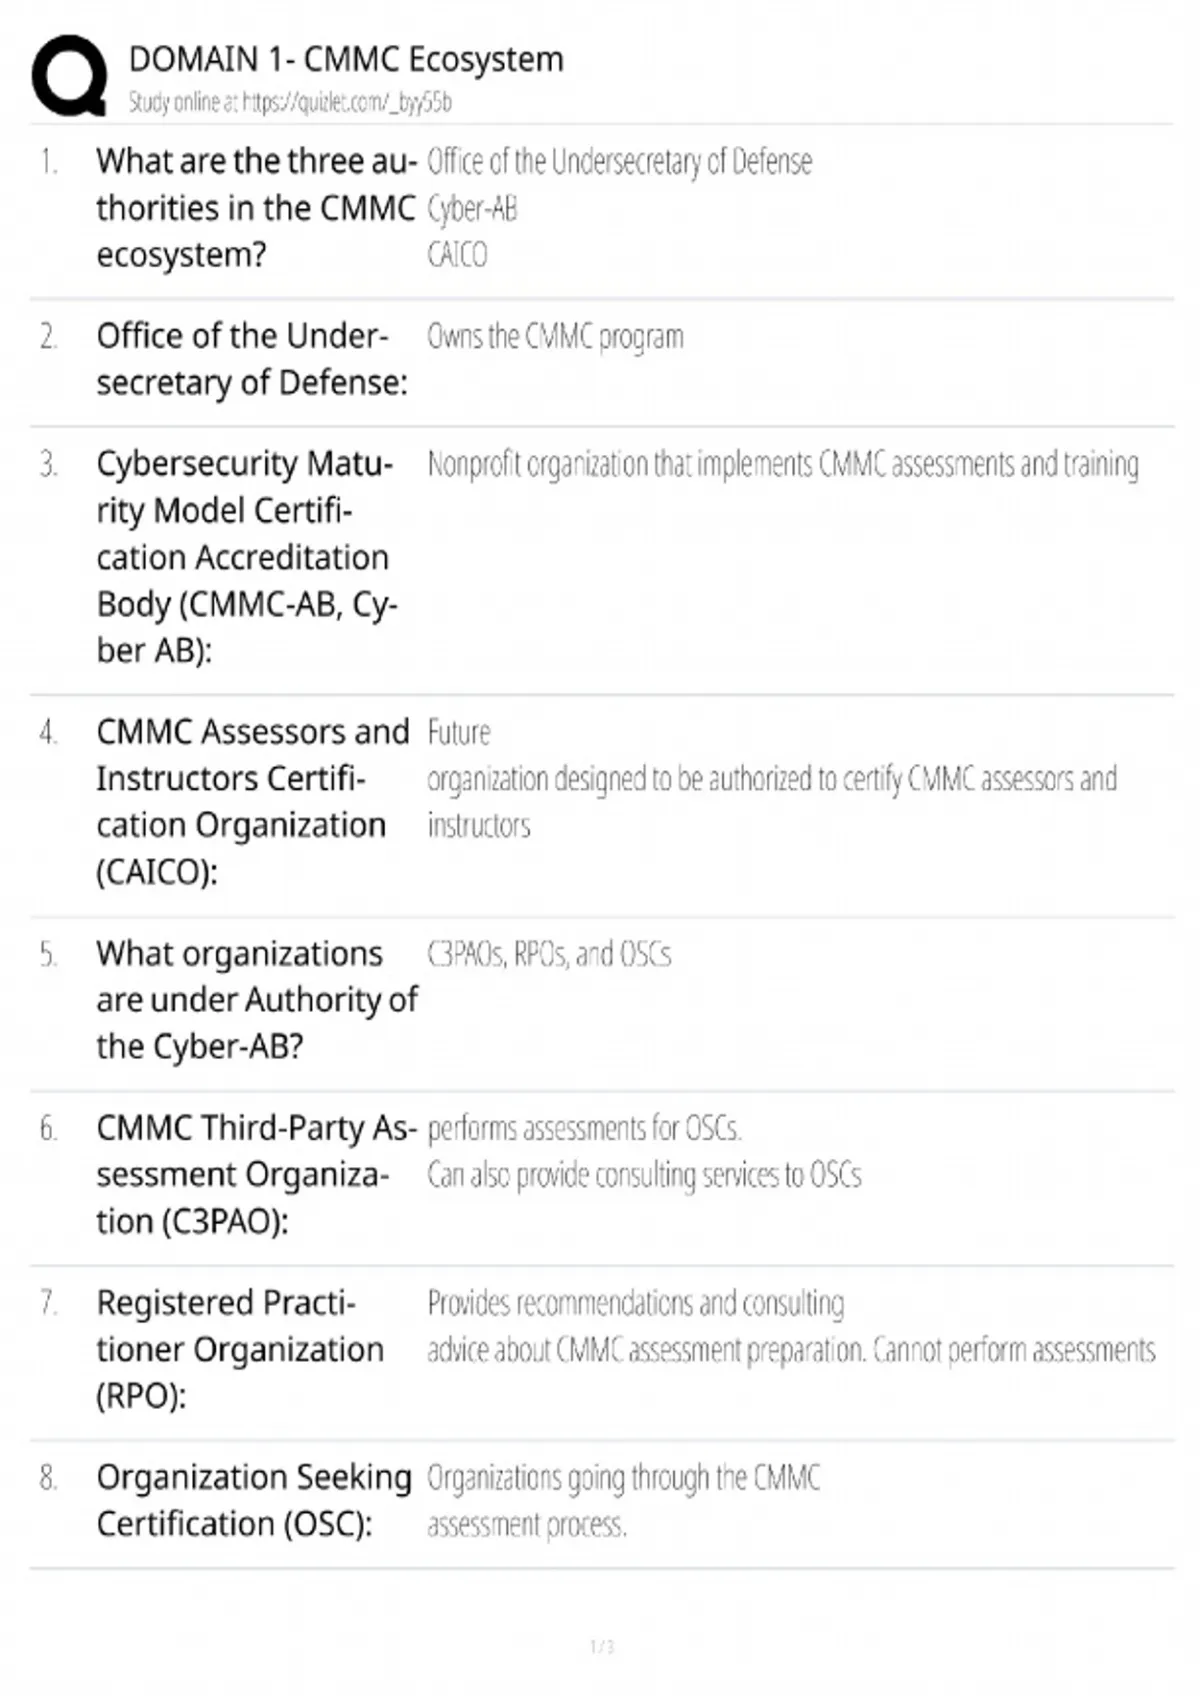Screen dimensions: 1200x1700
Task: Click the "Owns the CMMC program" definition
Action: coord(555,337)
